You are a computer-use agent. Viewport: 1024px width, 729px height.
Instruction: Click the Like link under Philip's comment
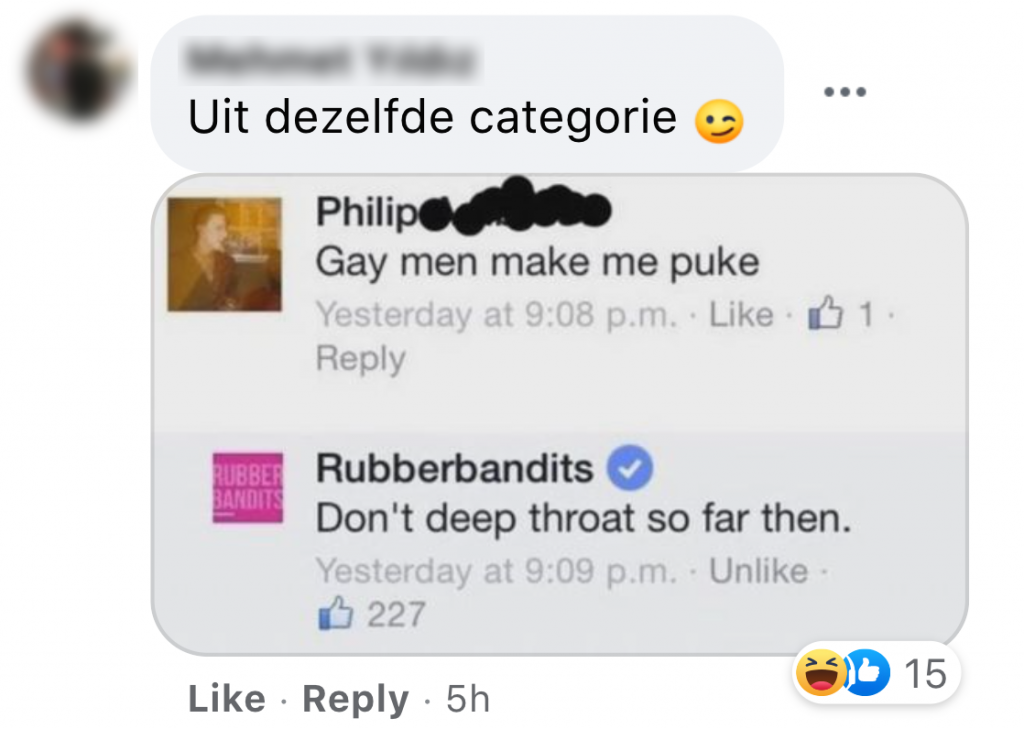pyautogui.click(x=741, y=314)
